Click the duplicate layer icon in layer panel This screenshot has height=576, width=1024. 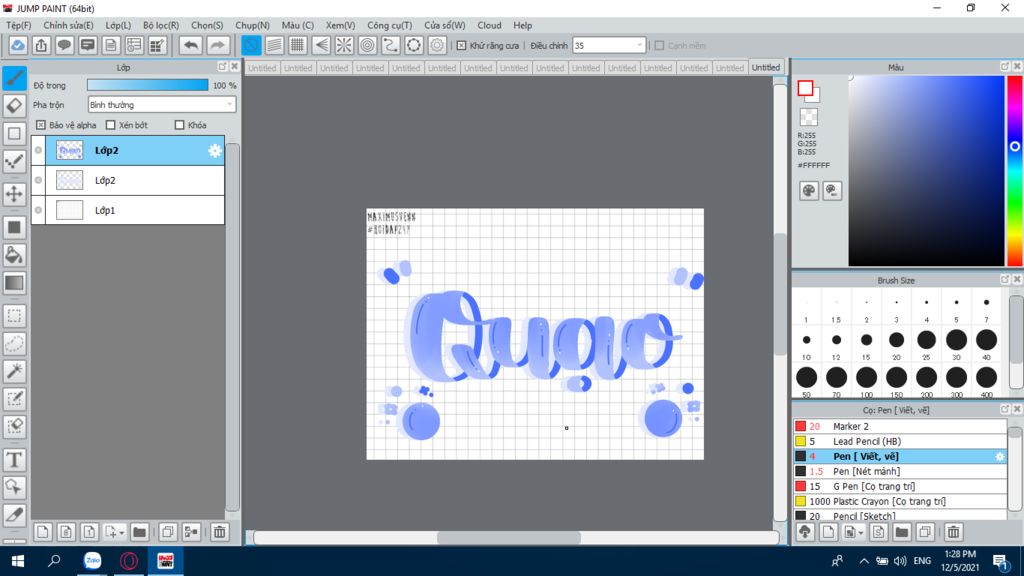point(168,532)
